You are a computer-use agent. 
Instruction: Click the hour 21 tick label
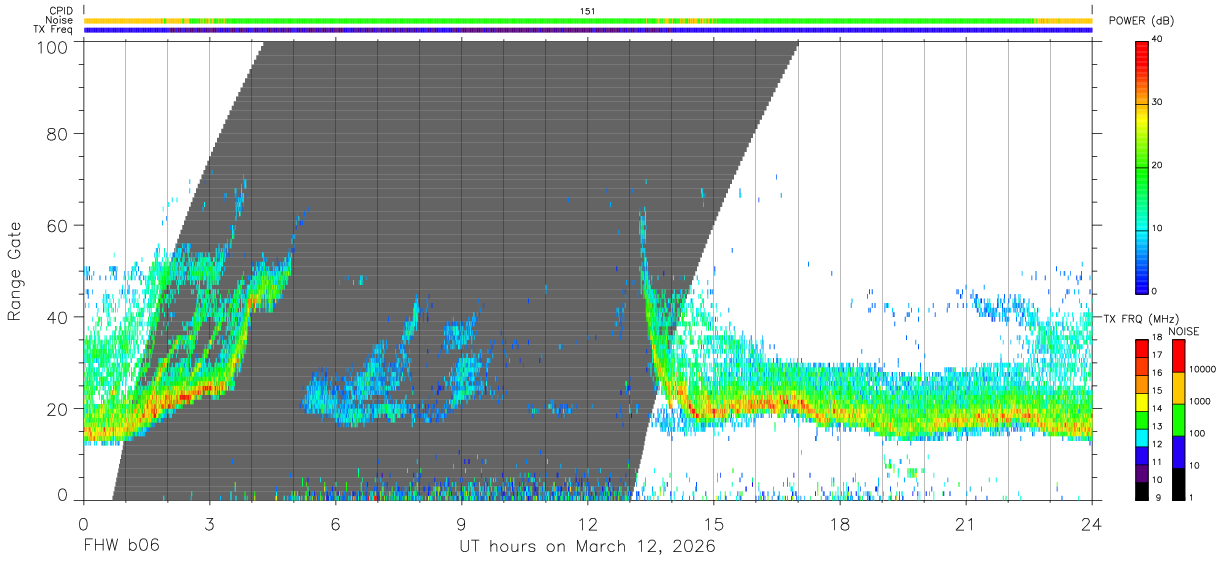click(x=965, y=524)
